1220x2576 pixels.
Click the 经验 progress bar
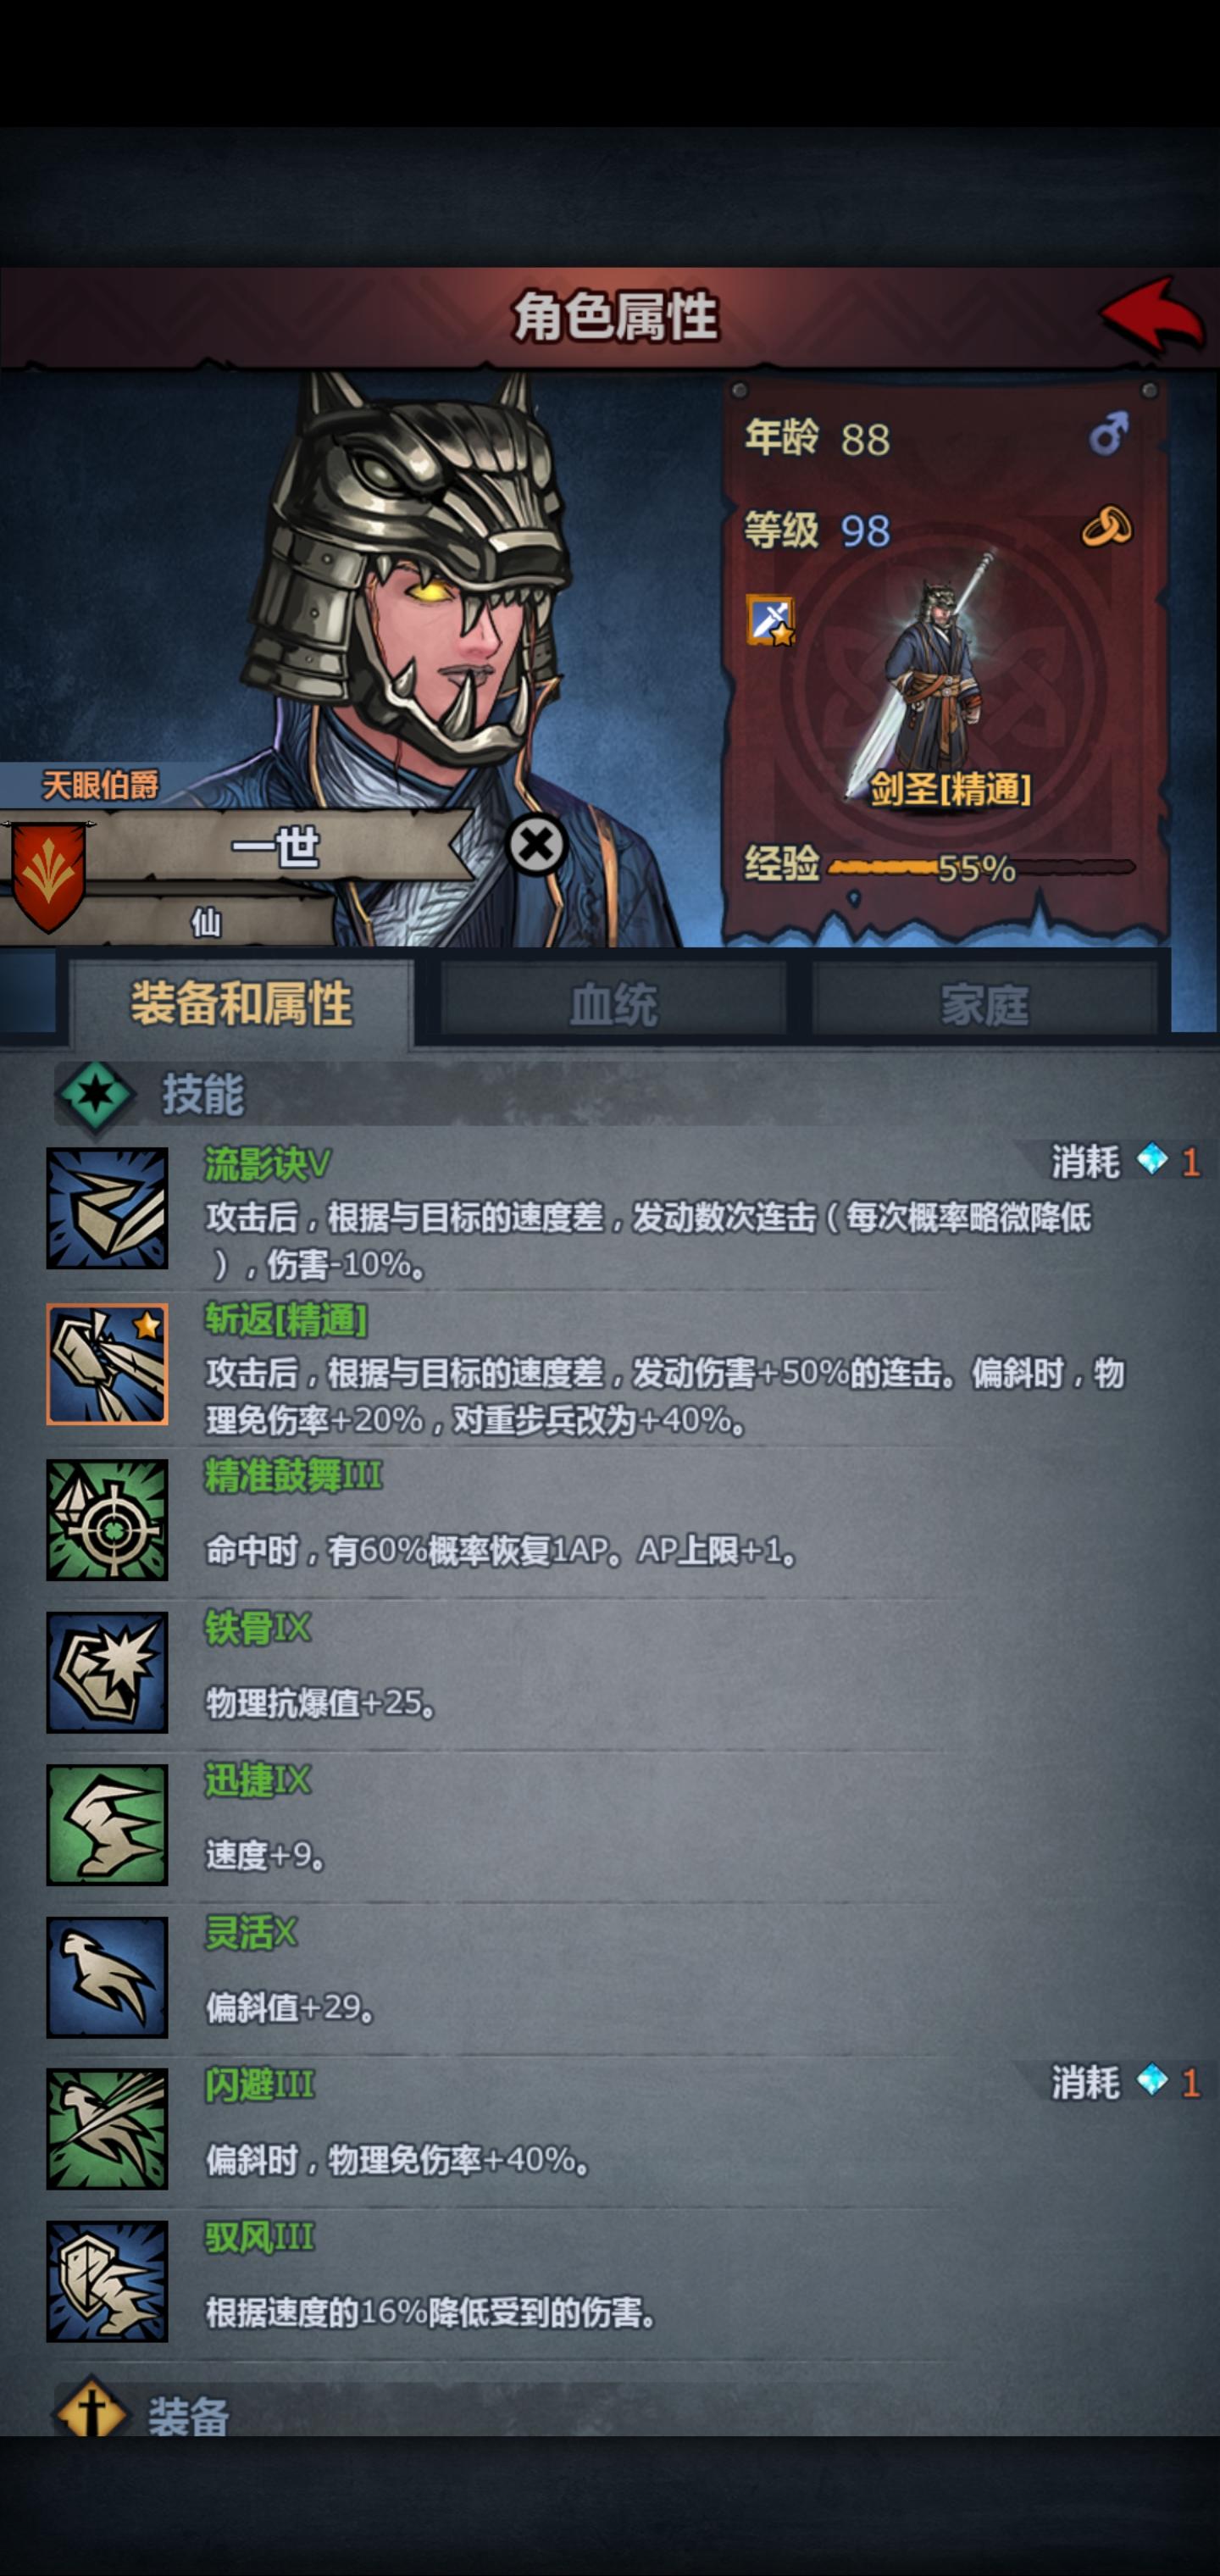pyautogui.click(x=981, y=867)
